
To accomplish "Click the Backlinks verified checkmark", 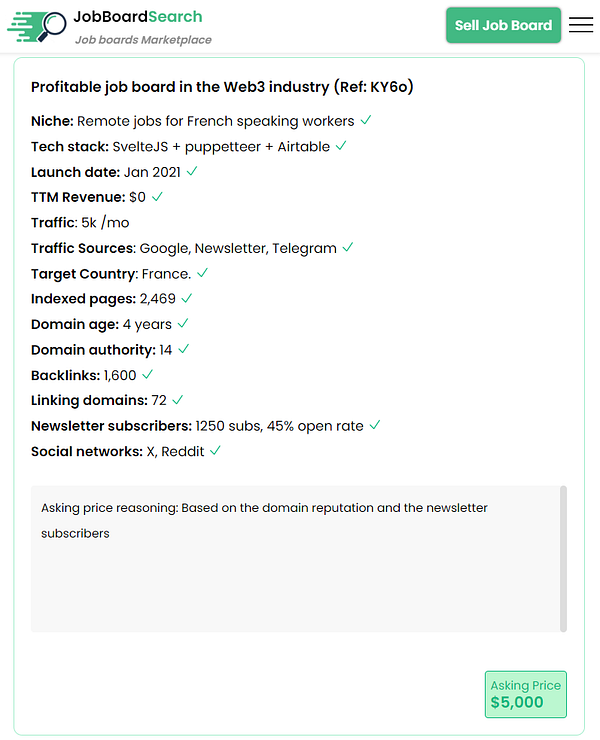I will pos(148,374).
